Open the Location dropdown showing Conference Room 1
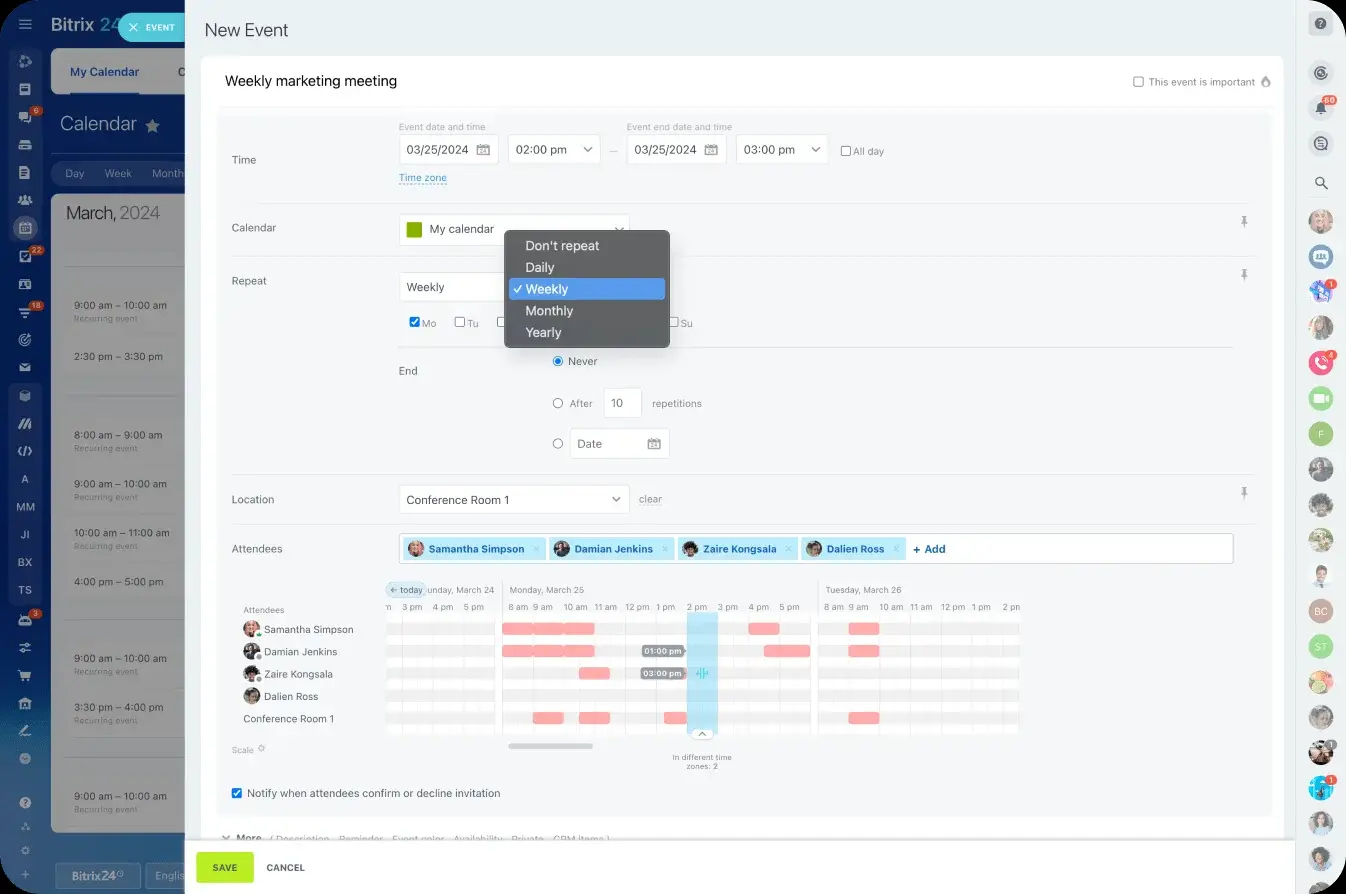The image size is (1346, 894). coord(513,499)
